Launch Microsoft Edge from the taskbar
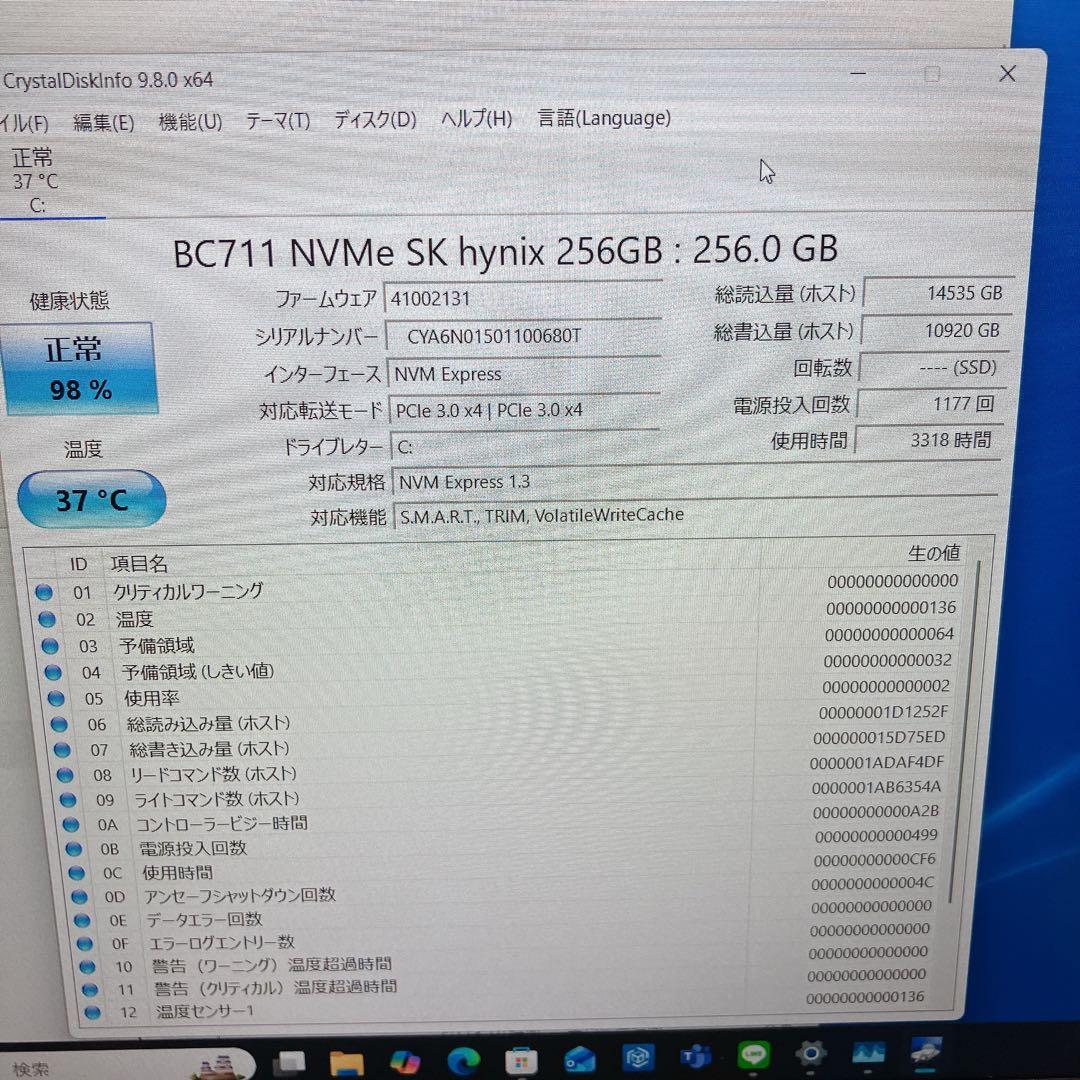The width and height of the screenshot is (1080, 1080). click(x=463, y=1061)
